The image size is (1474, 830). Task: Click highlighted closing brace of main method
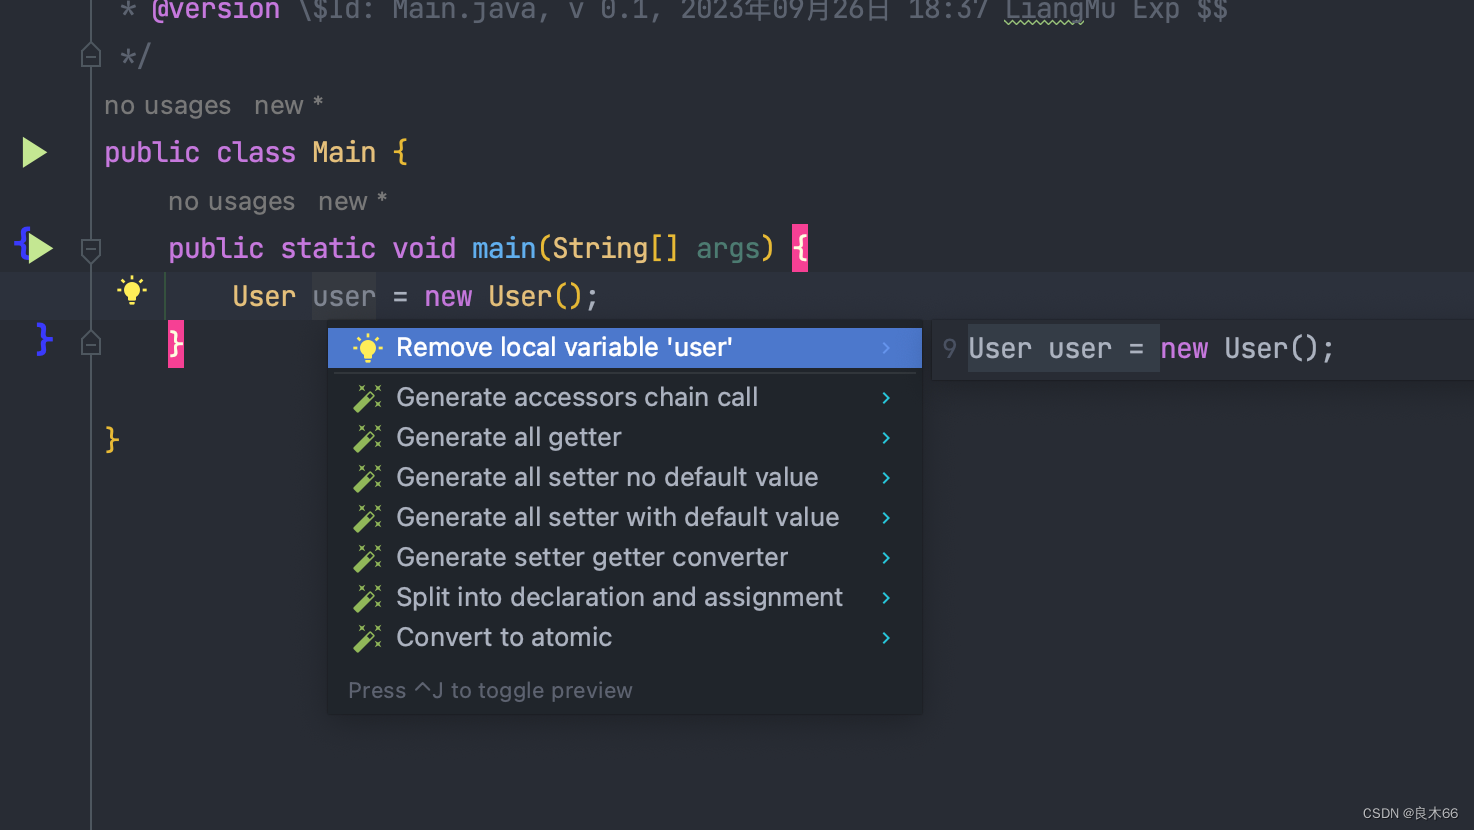point(176,344)
